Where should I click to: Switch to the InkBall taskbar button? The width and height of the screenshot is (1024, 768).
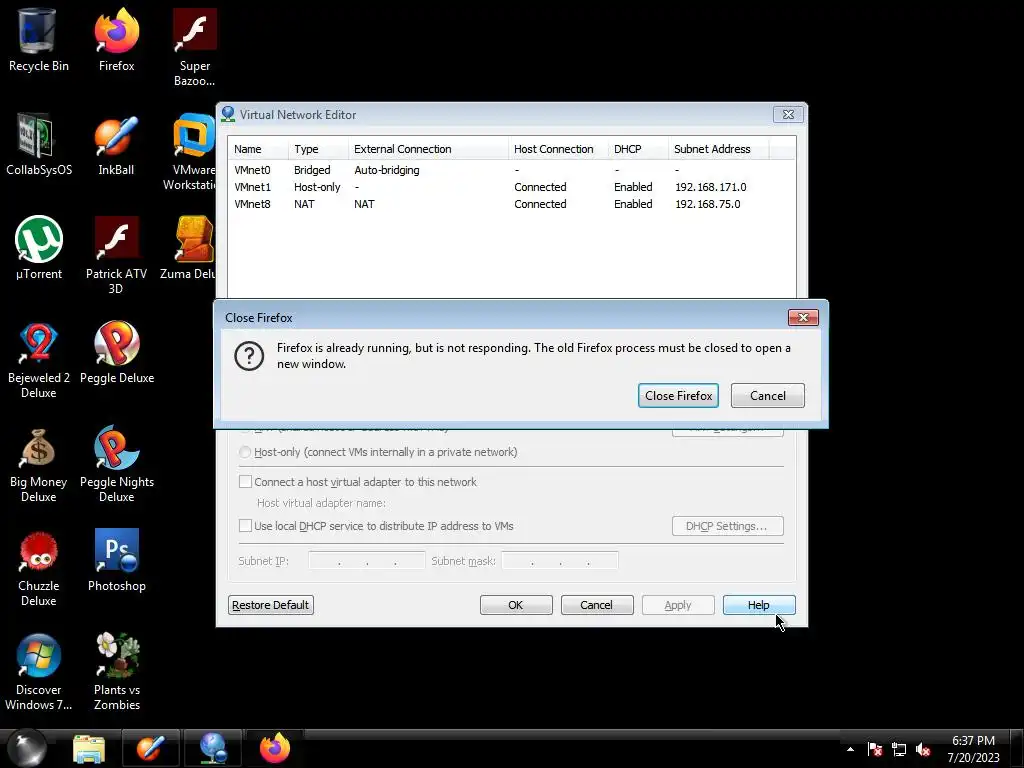[150, 748]
